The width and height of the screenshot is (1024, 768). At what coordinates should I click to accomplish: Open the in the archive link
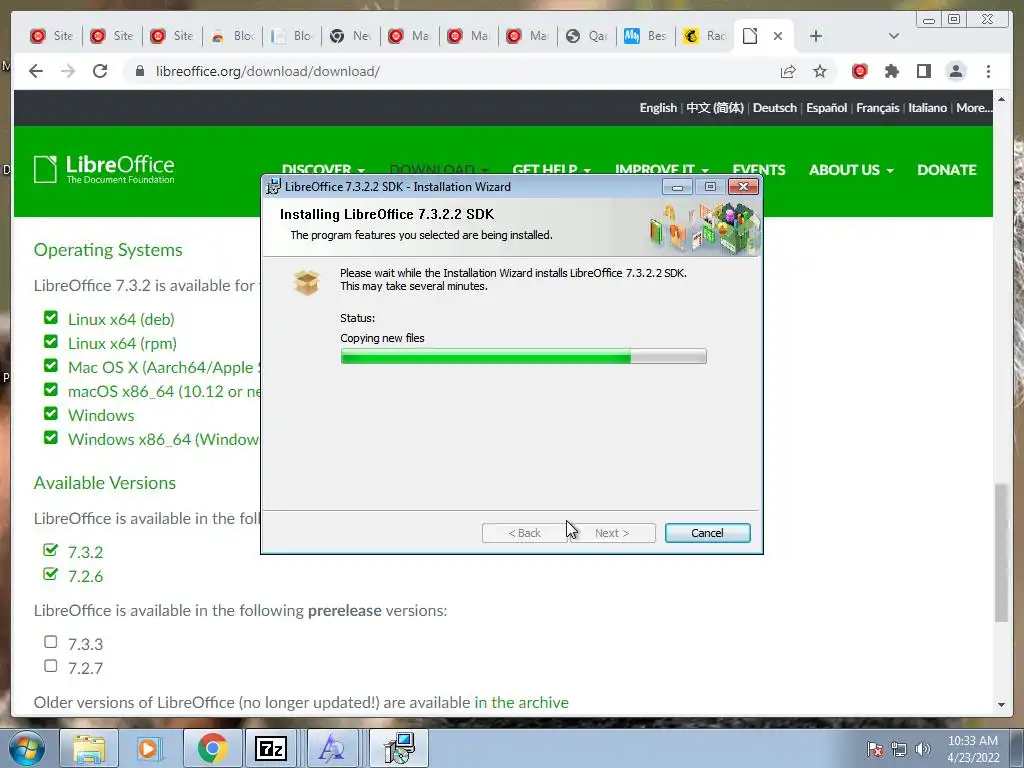click(x=521, y=703)
